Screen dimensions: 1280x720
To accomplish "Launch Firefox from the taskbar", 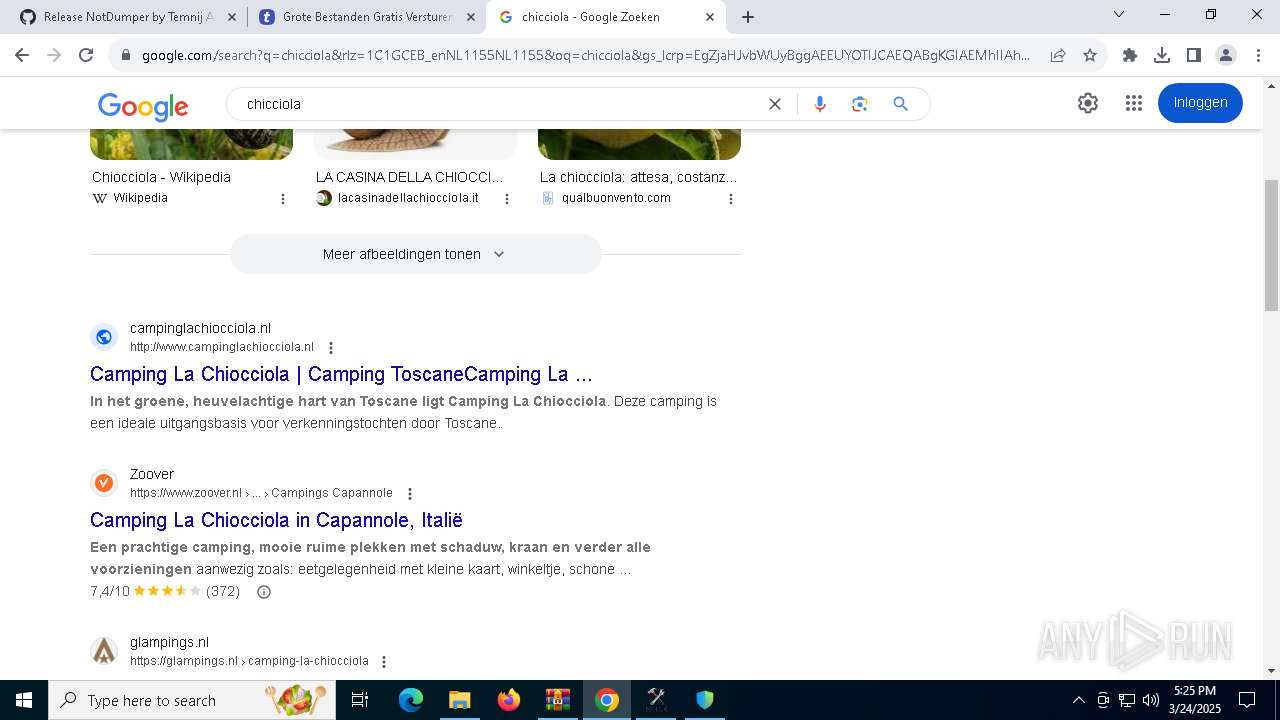I will coord(509,700).
